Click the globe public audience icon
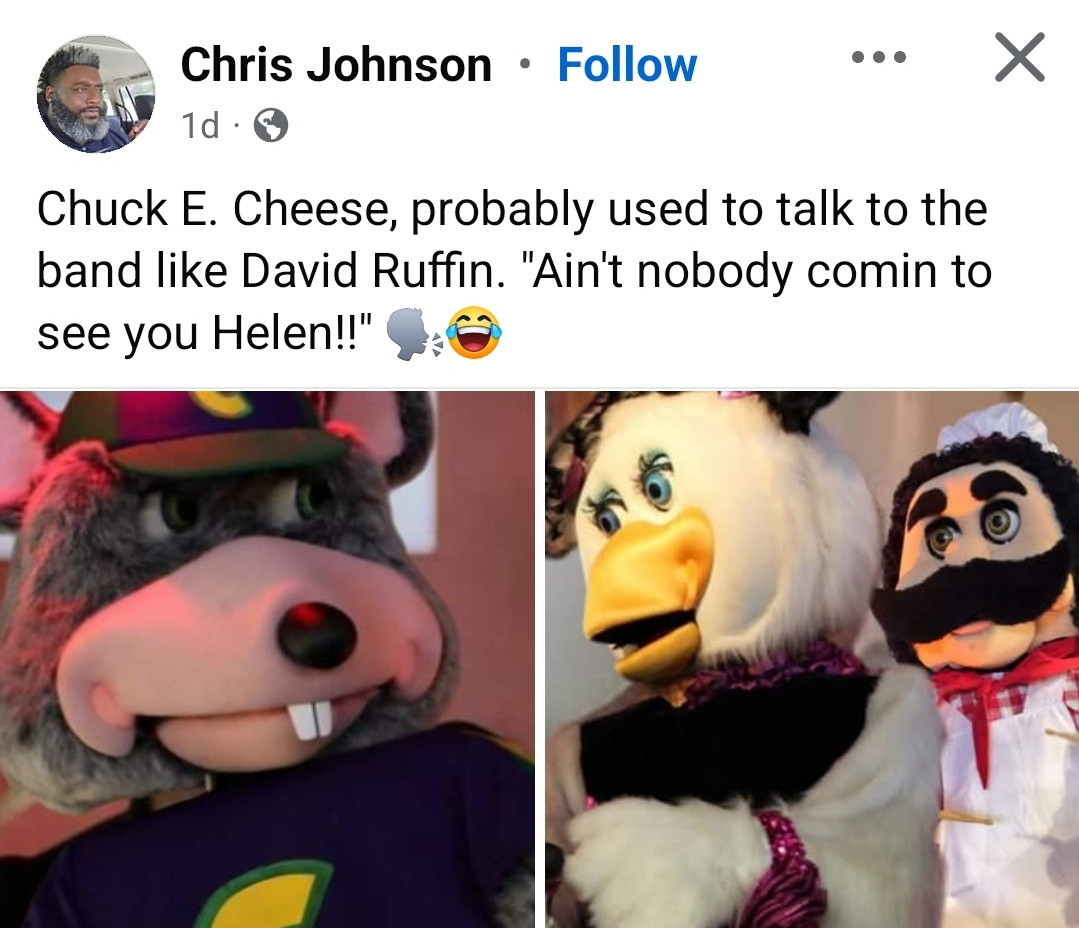Screen dimensions: 1079x928 pyautogui.click(x=271, y=125)
